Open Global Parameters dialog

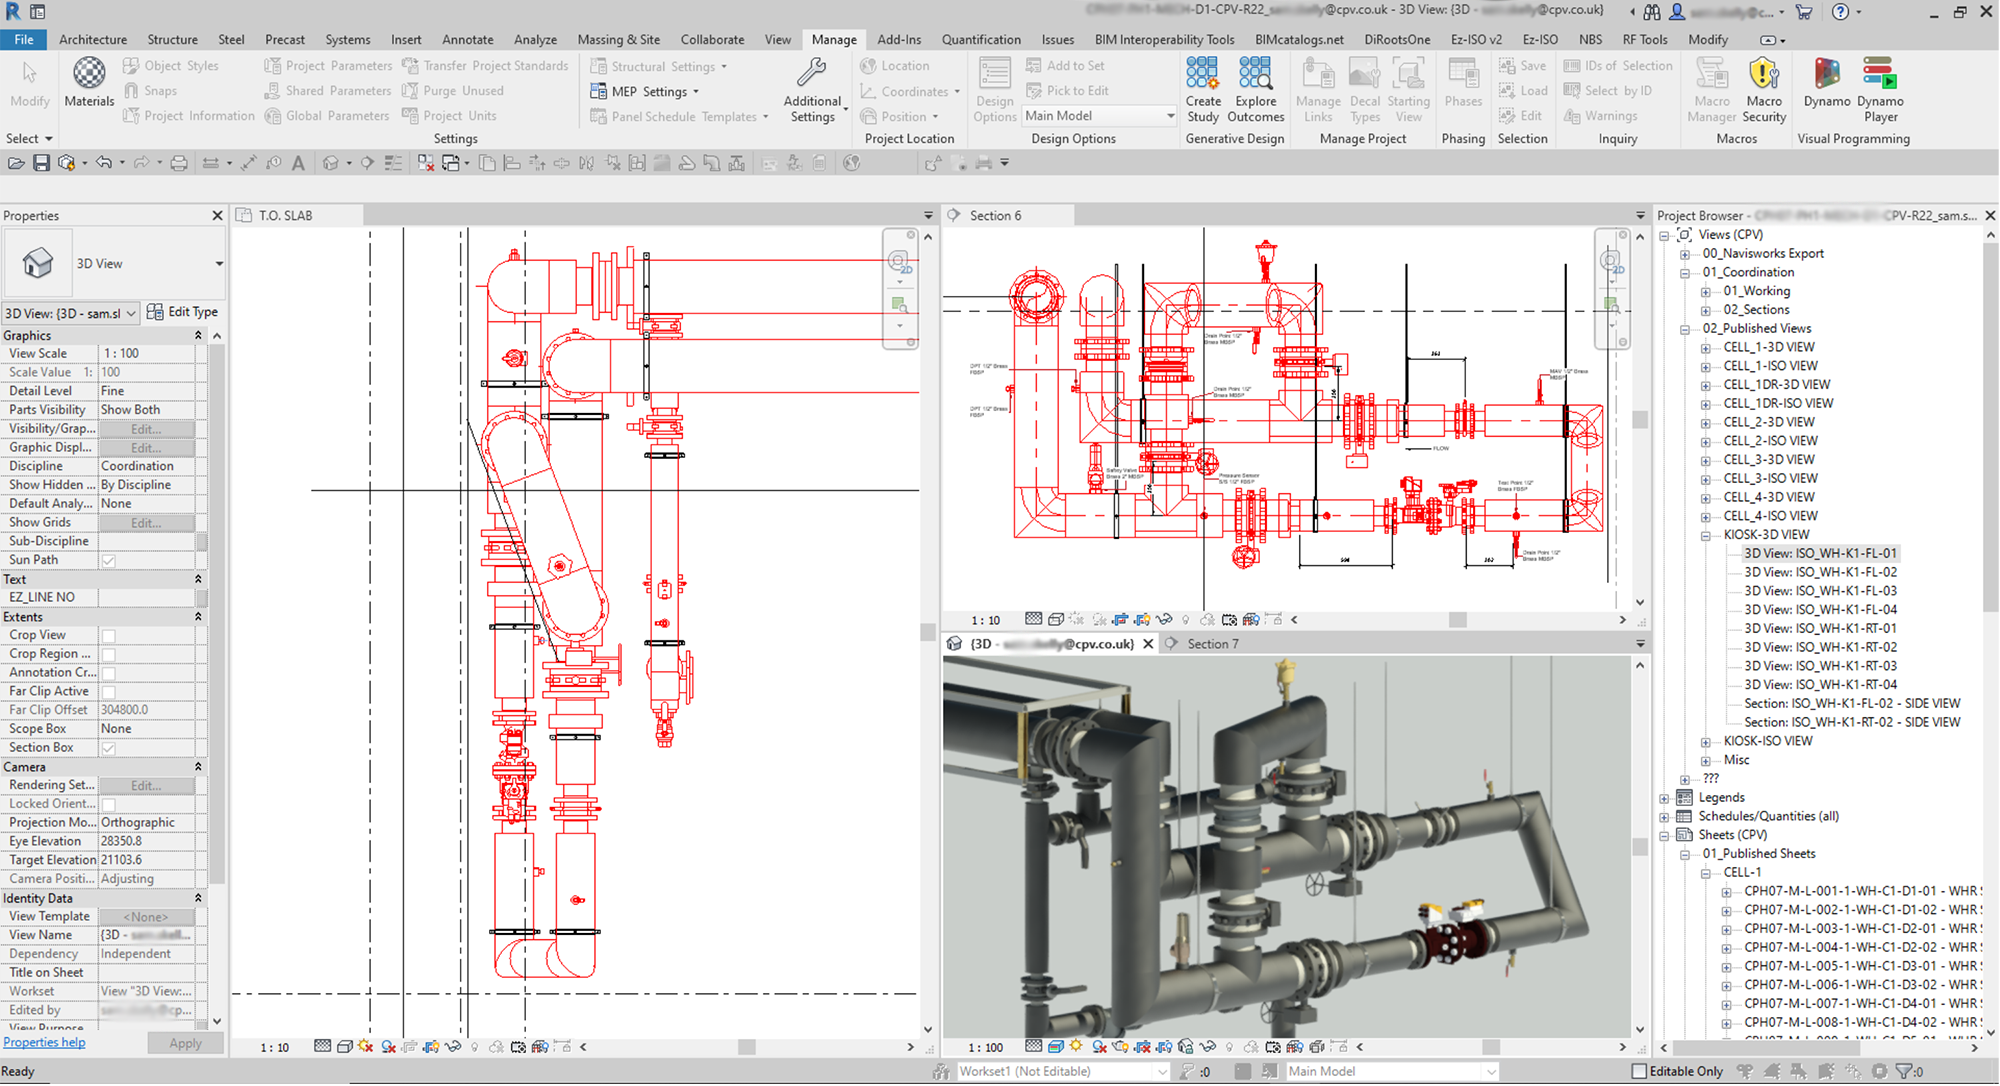327,116
